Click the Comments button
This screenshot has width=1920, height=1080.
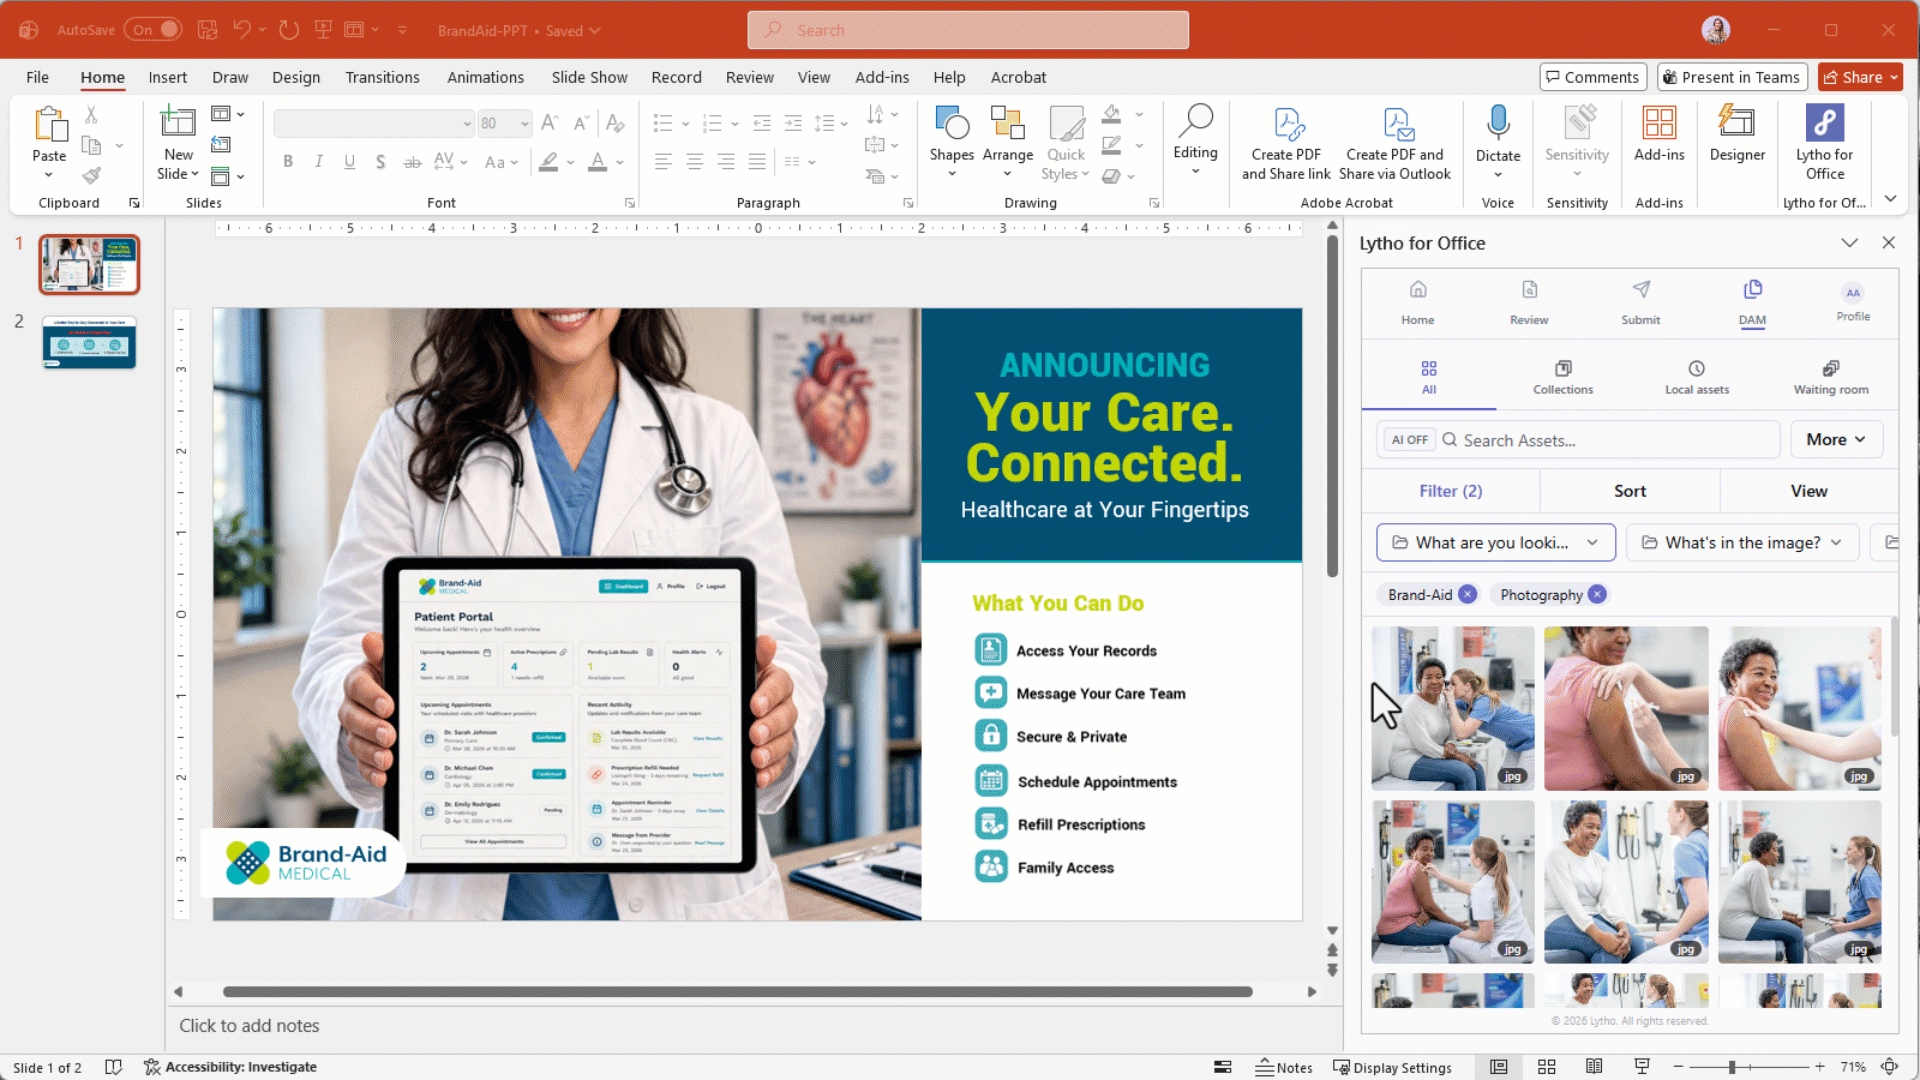1593,77
